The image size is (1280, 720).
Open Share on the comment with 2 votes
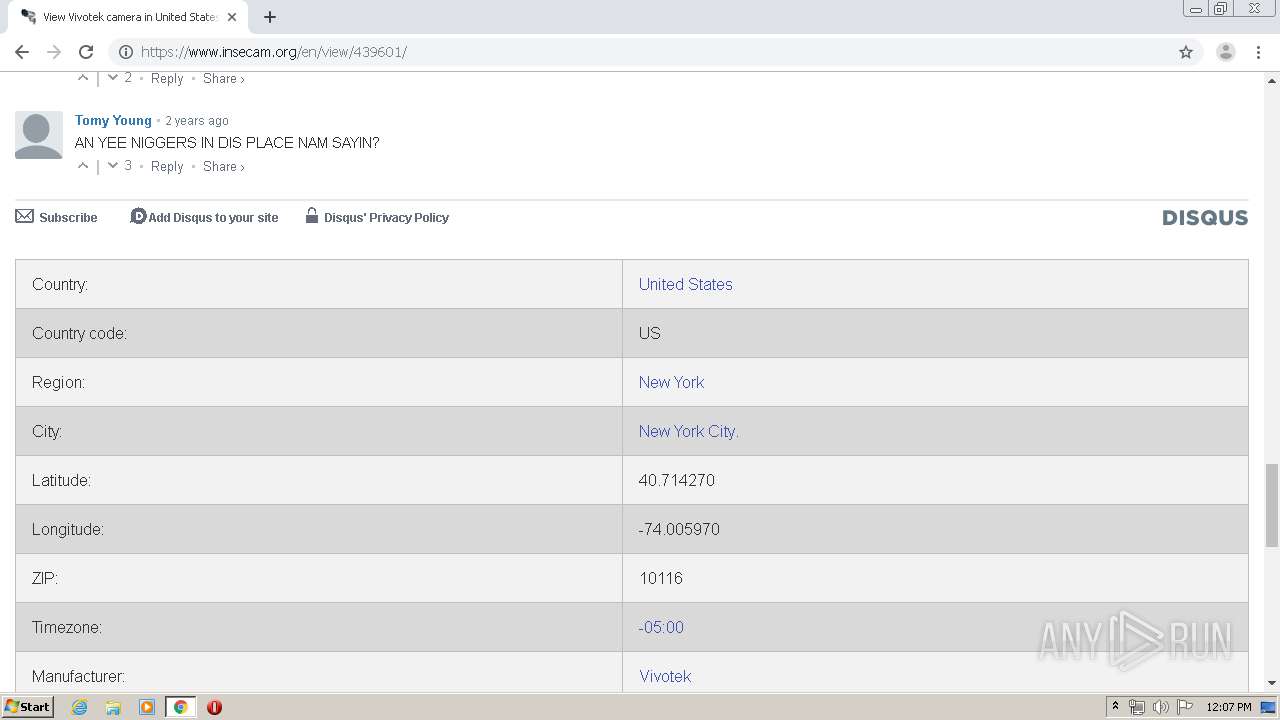pos(223,79)
